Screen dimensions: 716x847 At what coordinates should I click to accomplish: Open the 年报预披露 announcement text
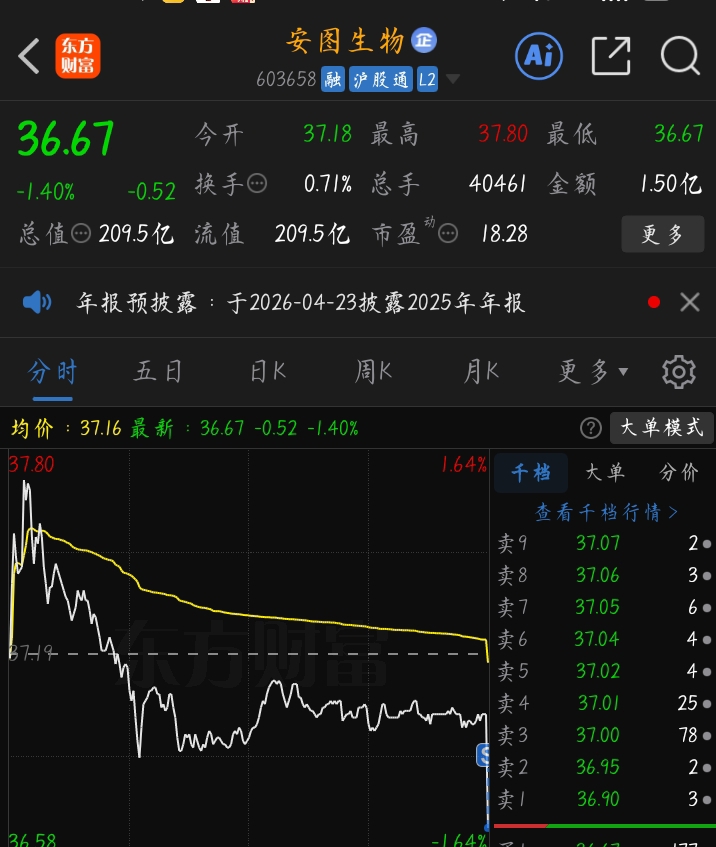click(x=300, y=302)
